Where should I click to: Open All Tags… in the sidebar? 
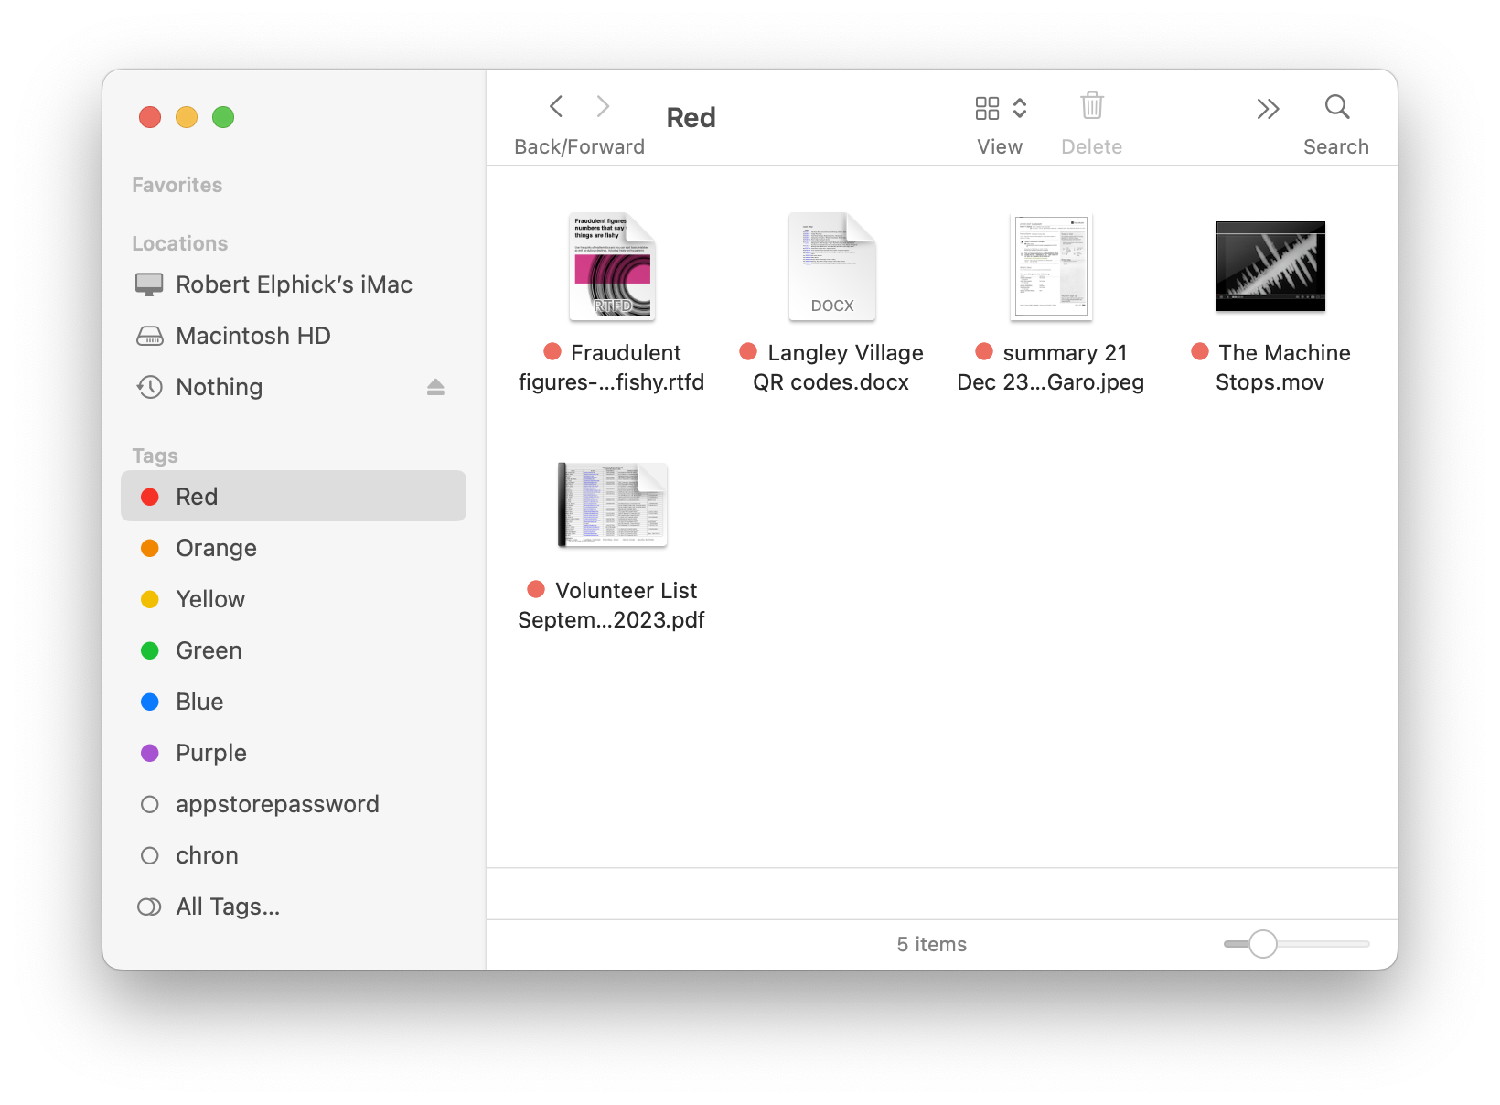(x=293, y=907)
